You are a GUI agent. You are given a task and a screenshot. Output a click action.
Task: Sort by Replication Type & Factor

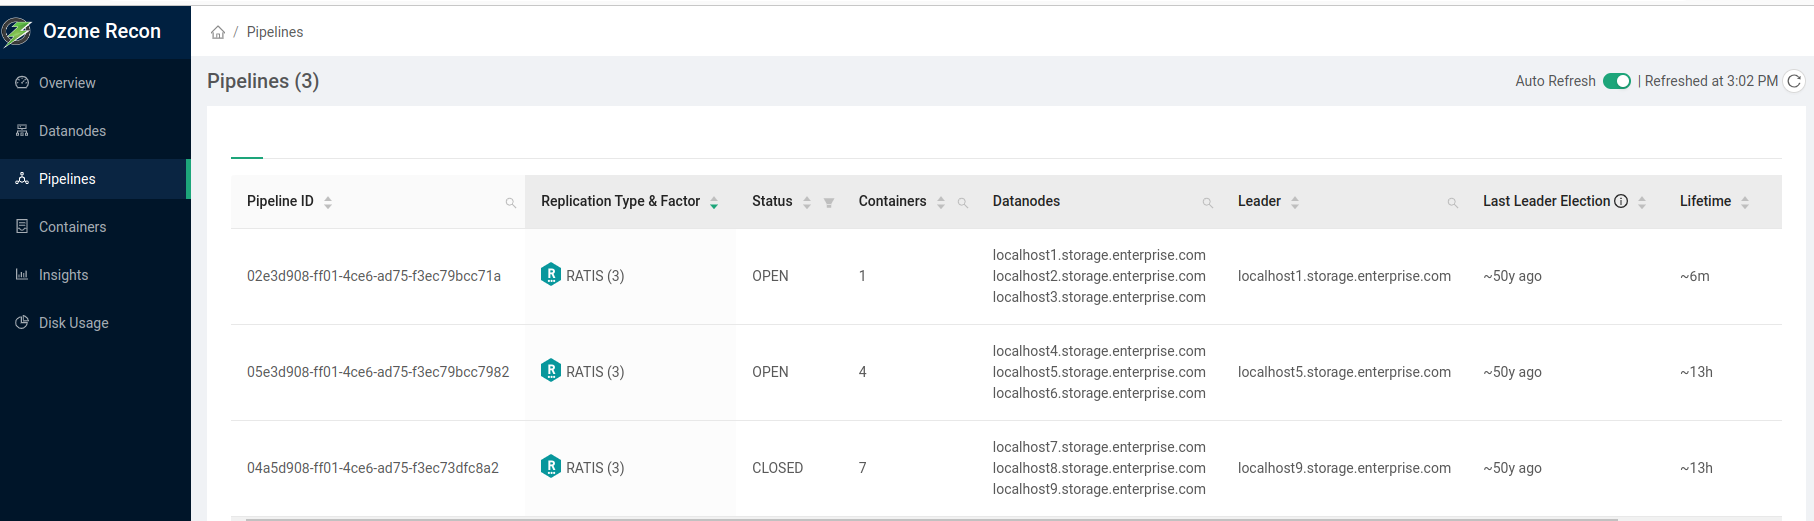(x=714, y=202)
